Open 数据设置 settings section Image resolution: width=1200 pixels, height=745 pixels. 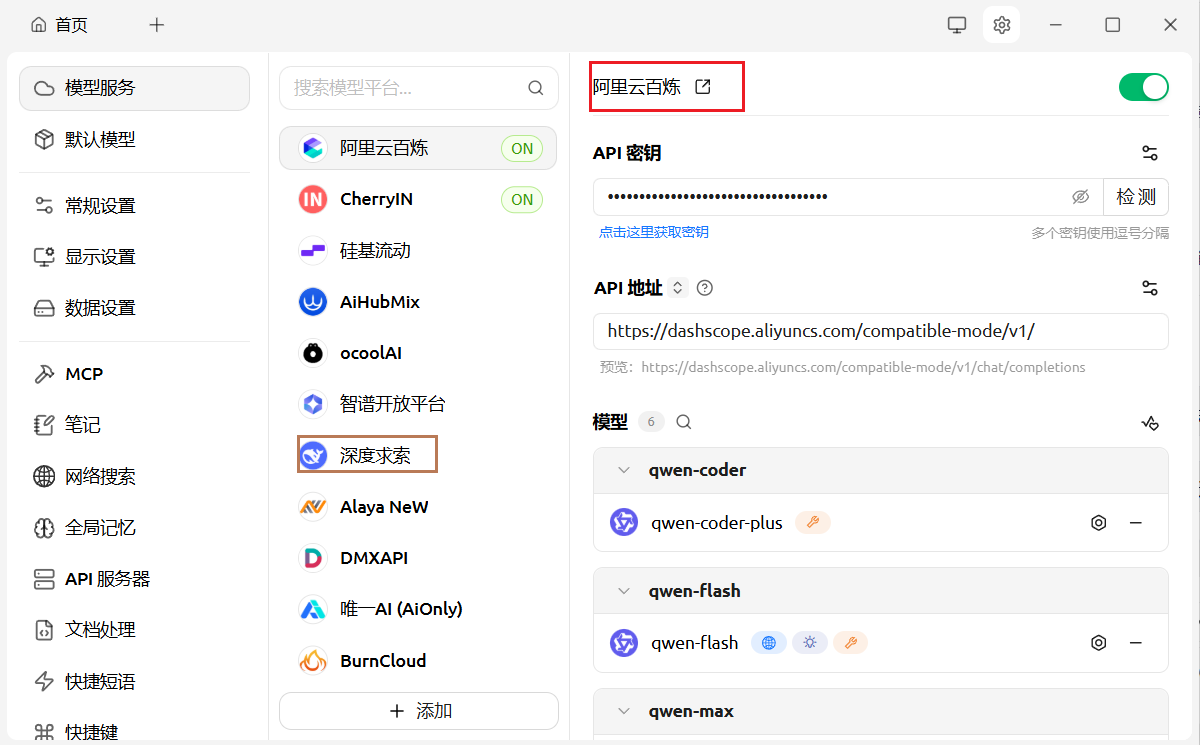(x=134, y=307)
